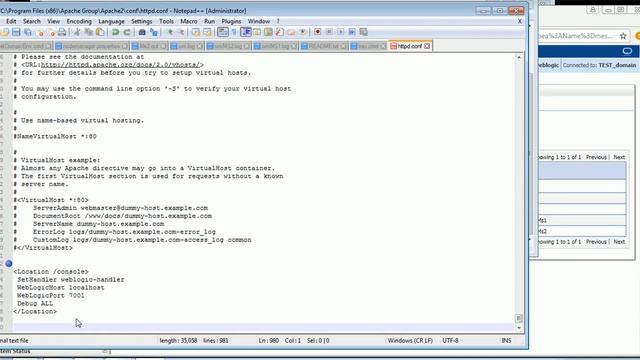
Task: Open the Function List icon
Action: (280, 32)
